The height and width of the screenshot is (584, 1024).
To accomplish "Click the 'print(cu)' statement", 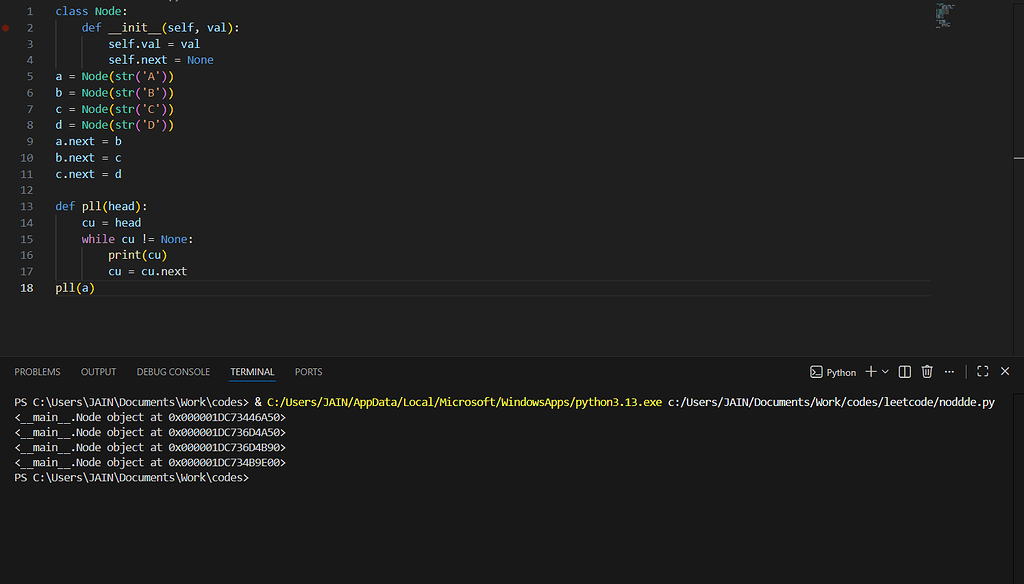I will 138,255.
